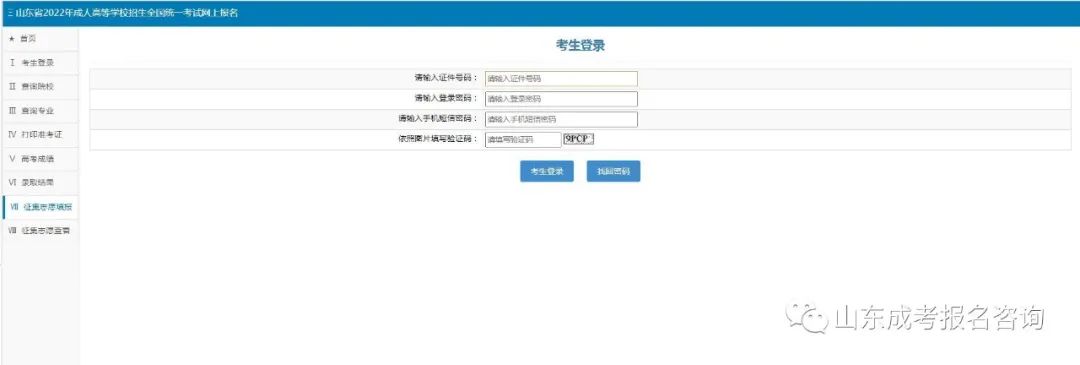Viewport: 1080px width, 365px height.
Task: Click the 找回密码 button
Action: coord(613,171)
